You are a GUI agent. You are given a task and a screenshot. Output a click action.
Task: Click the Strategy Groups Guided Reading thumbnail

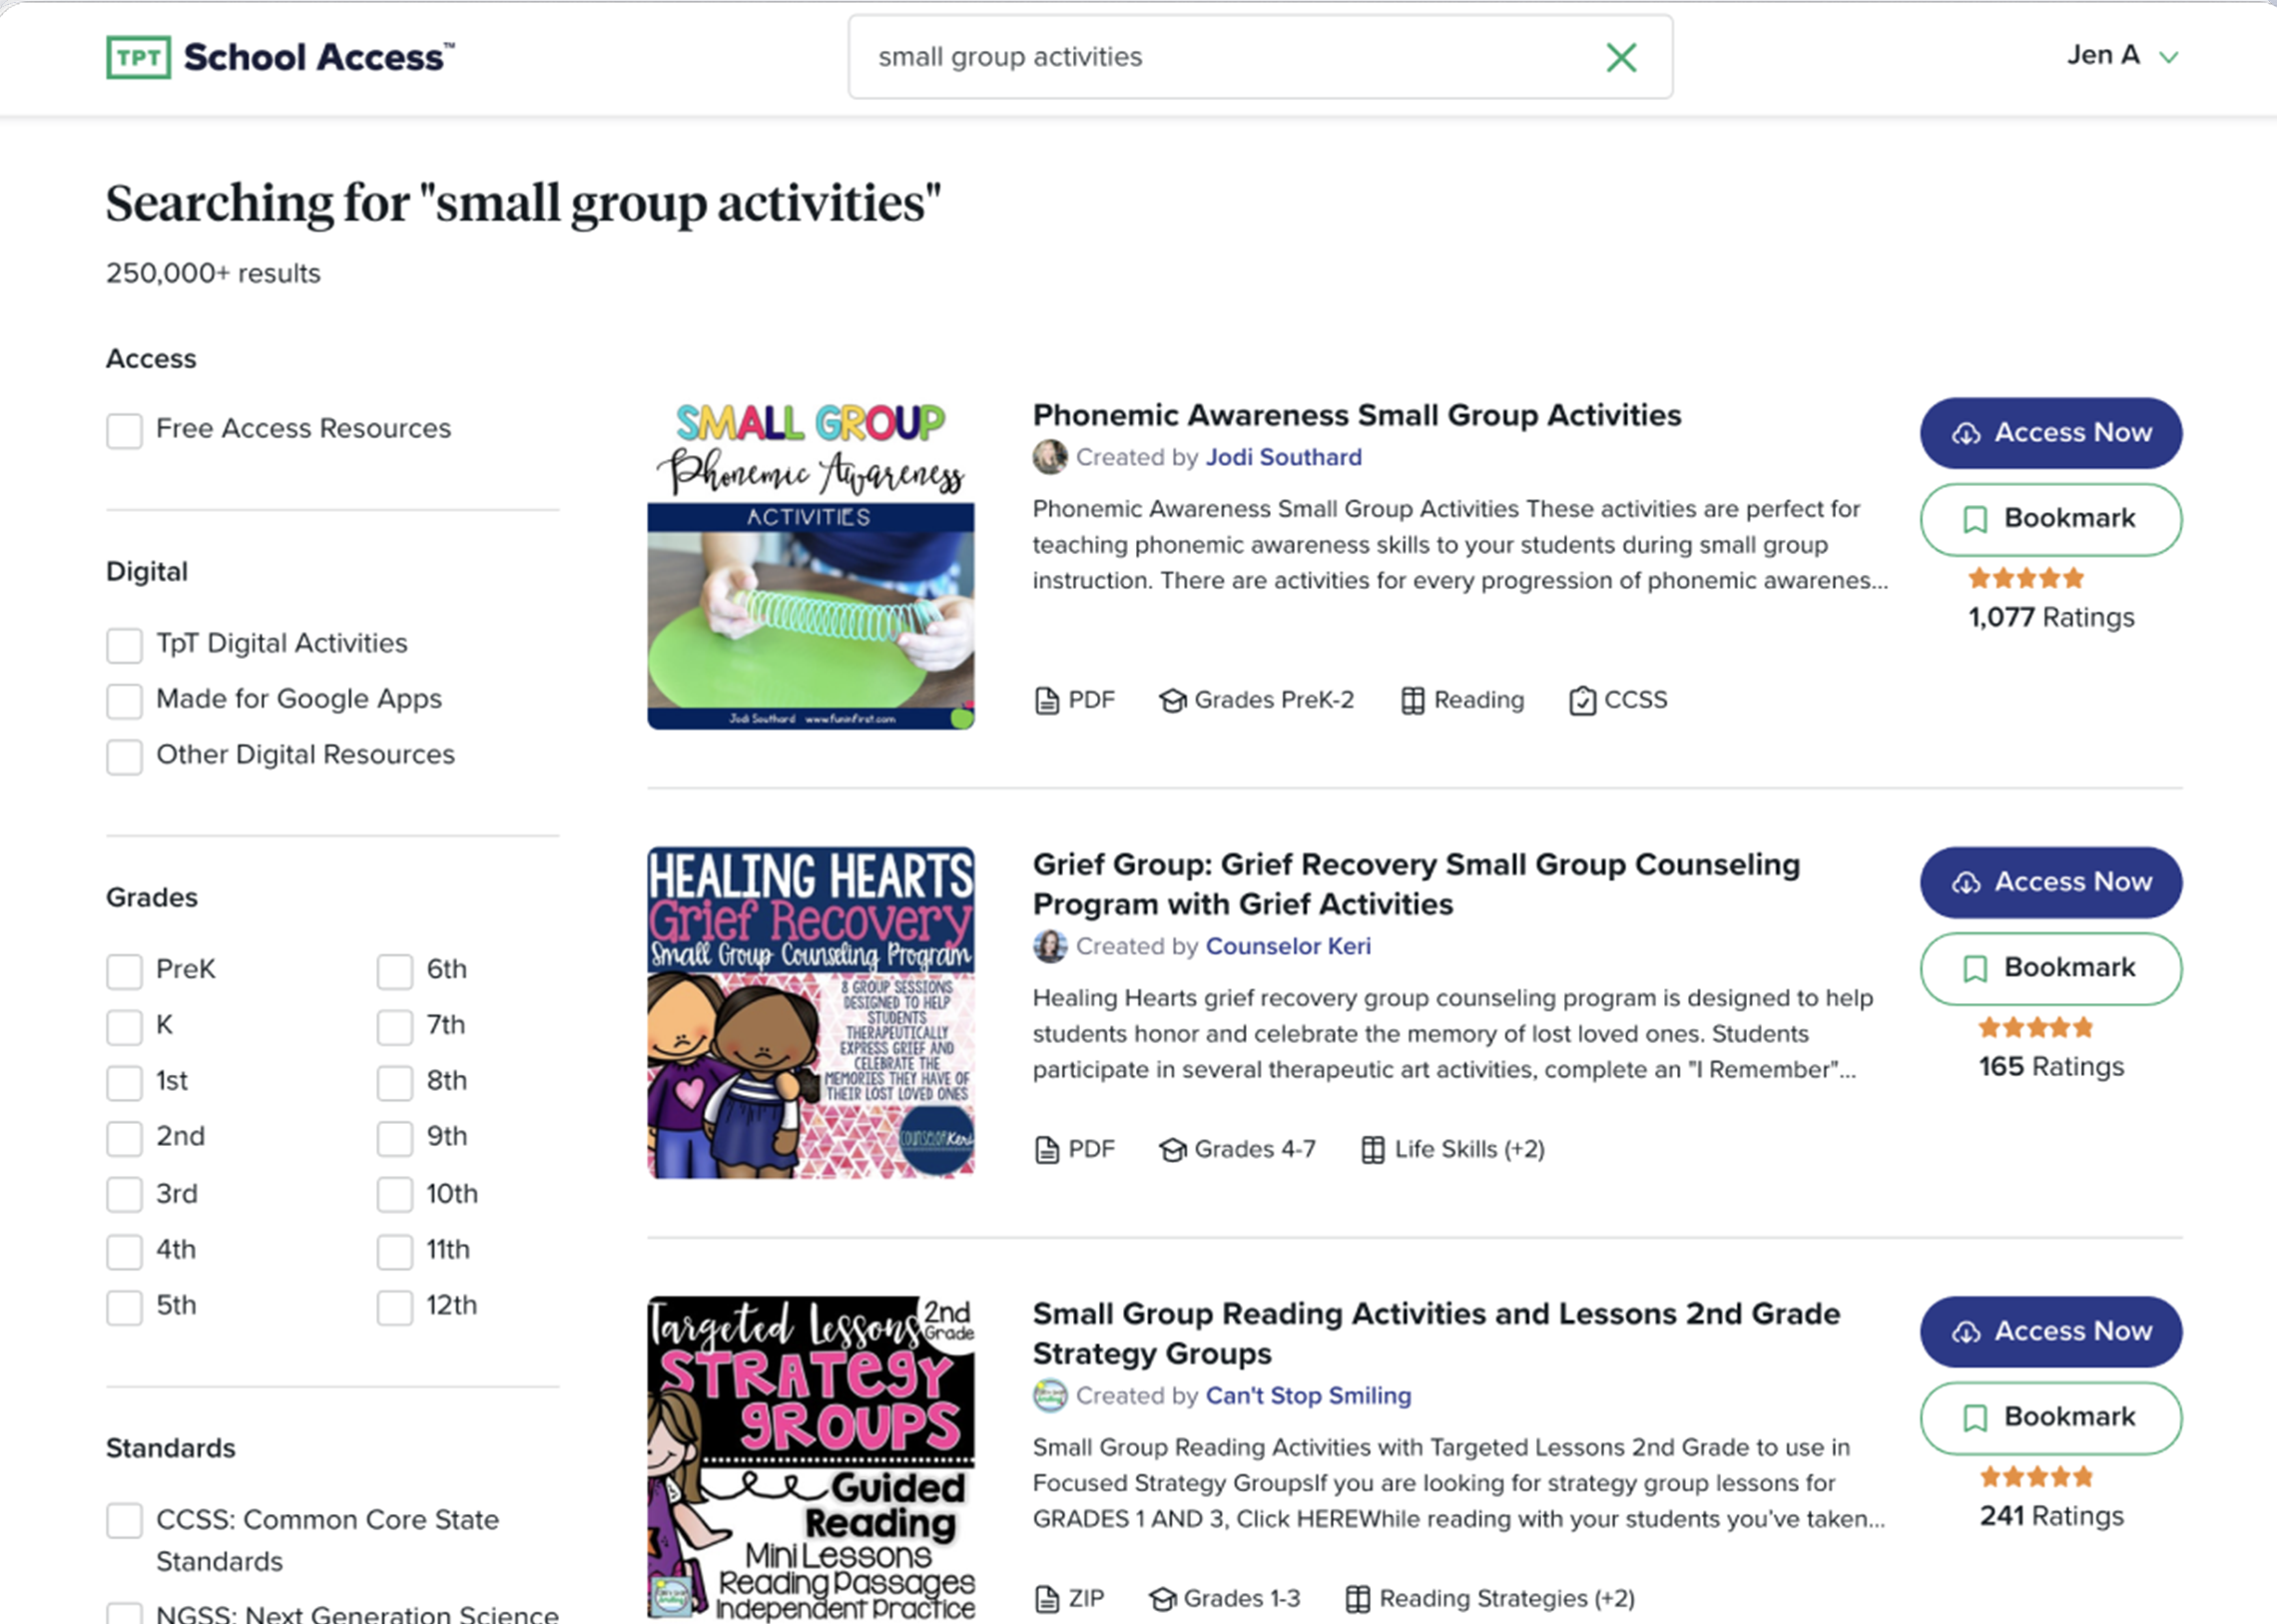810,1459
